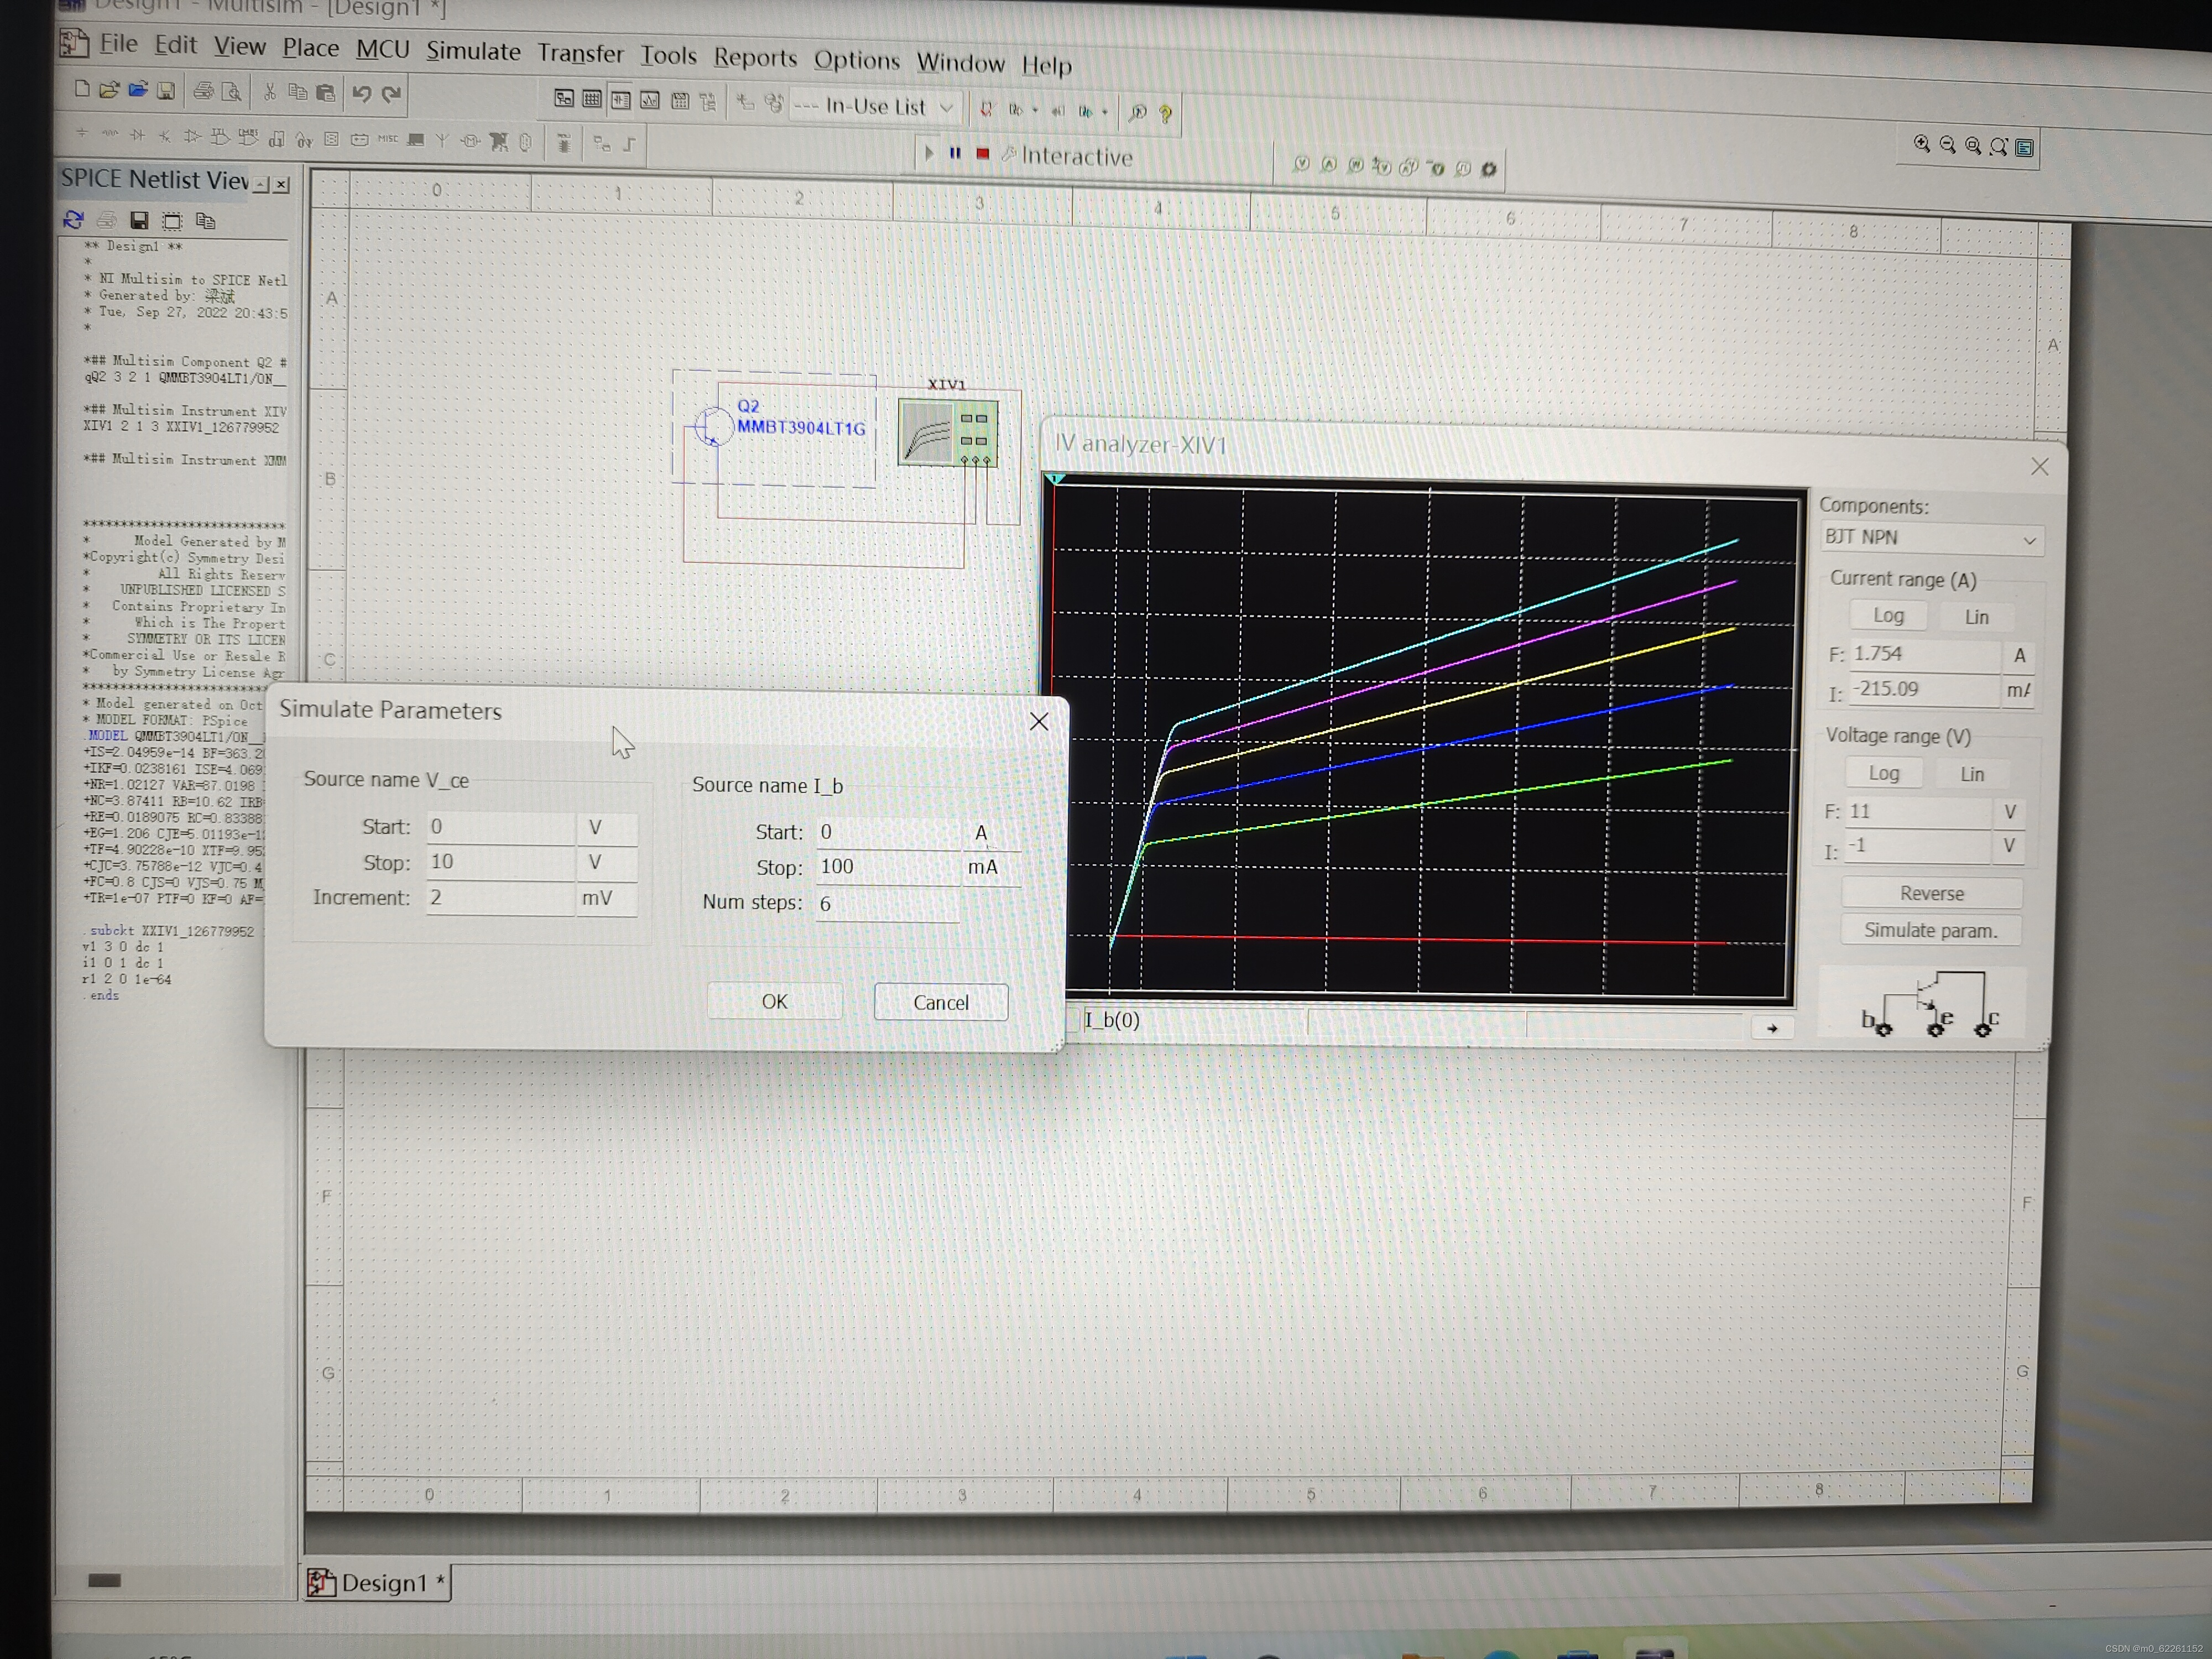Screen dimensions: 2212x1659
Task: Click the Undo arrow icon
Action: pyautogui.click(x=362, y=95)
